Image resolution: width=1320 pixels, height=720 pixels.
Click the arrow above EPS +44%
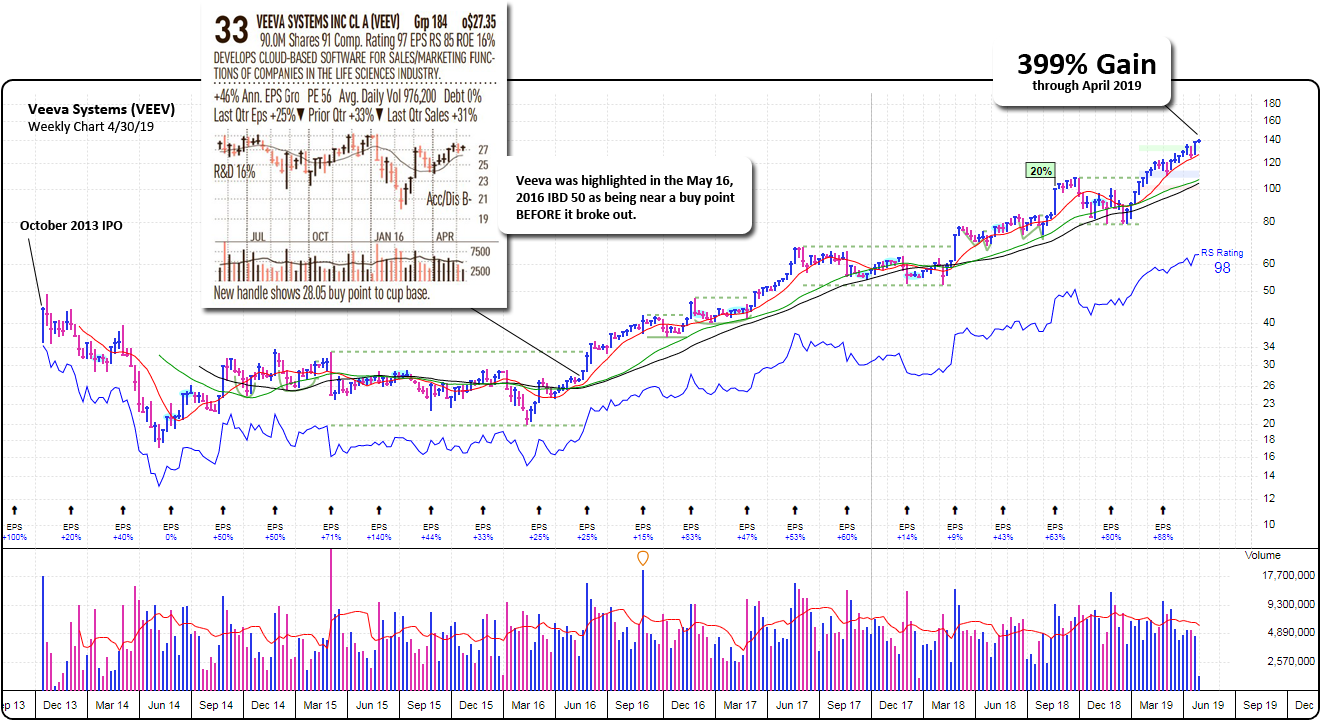431,510
